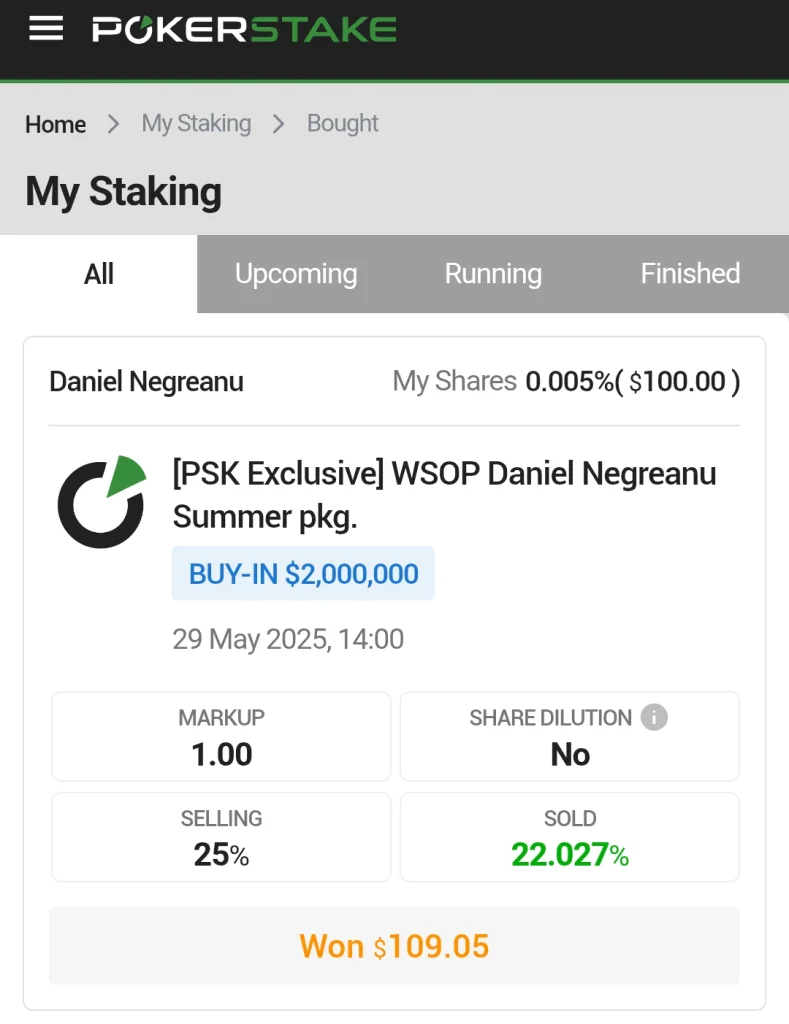
Task: Open the hamburger menu
Action: [x=46, y=29]
